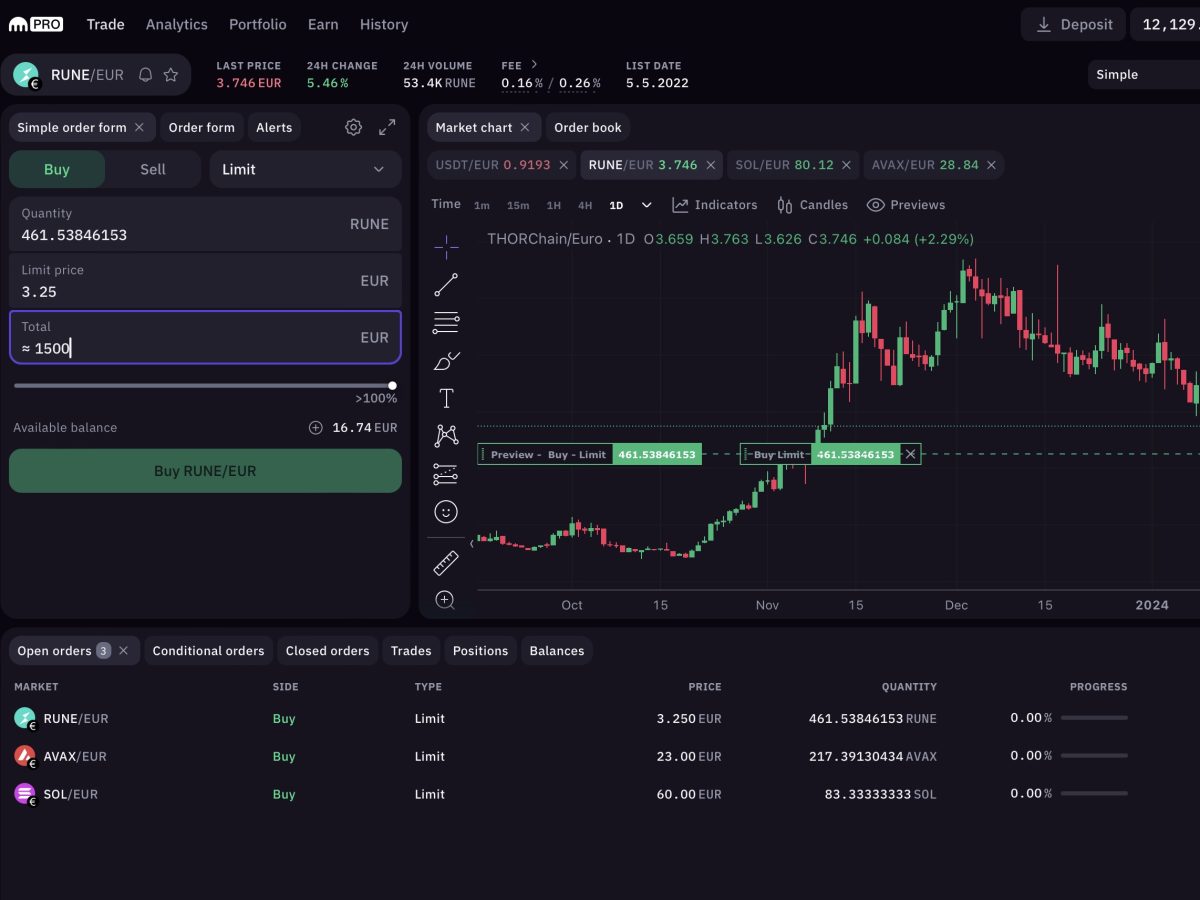Click the order size percentage slider handle
1200x900 pixels.
(392, 385)
